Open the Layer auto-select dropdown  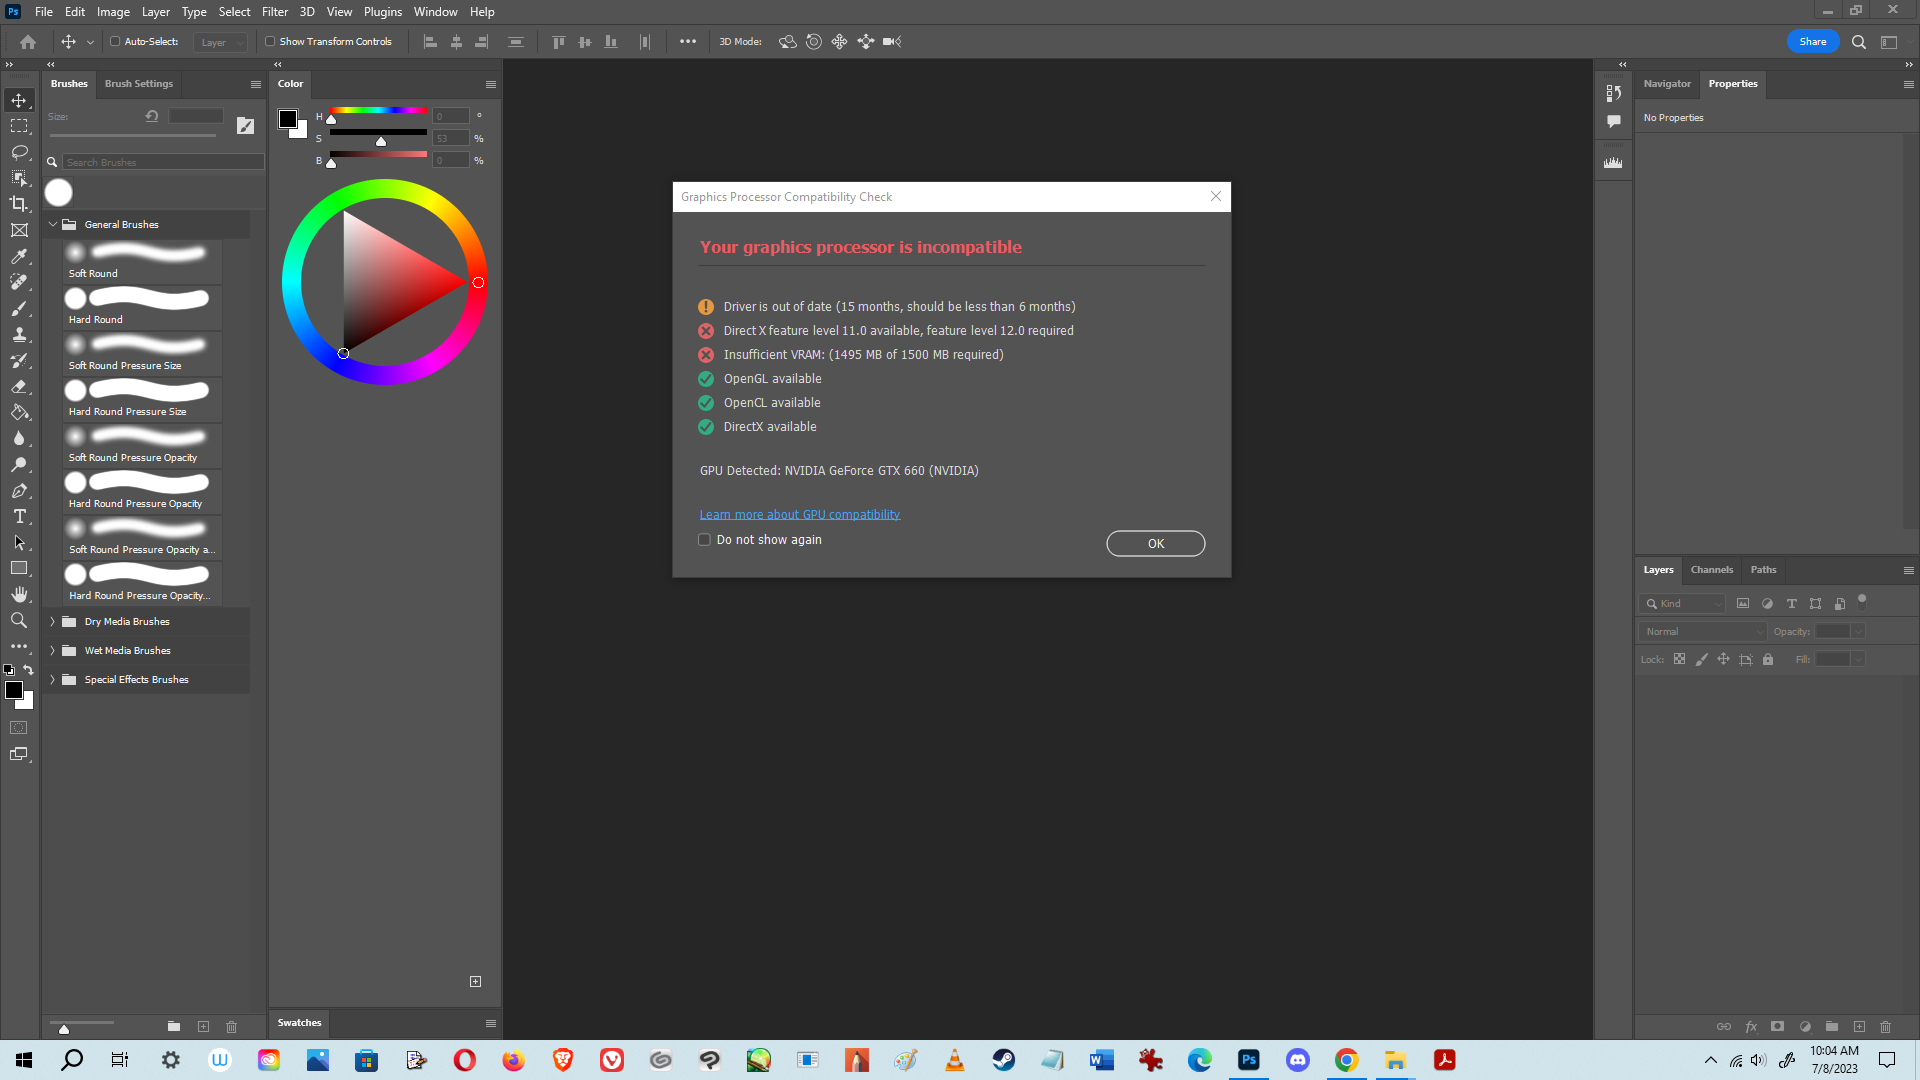click(x=220, y=42)
